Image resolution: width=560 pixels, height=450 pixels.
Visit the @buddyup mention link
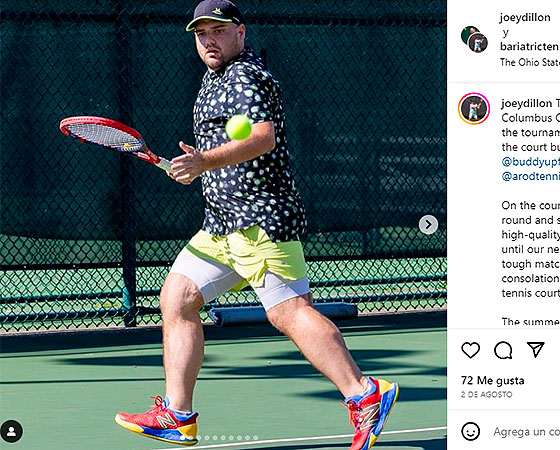pyautogui.click(x=530, y=162)
